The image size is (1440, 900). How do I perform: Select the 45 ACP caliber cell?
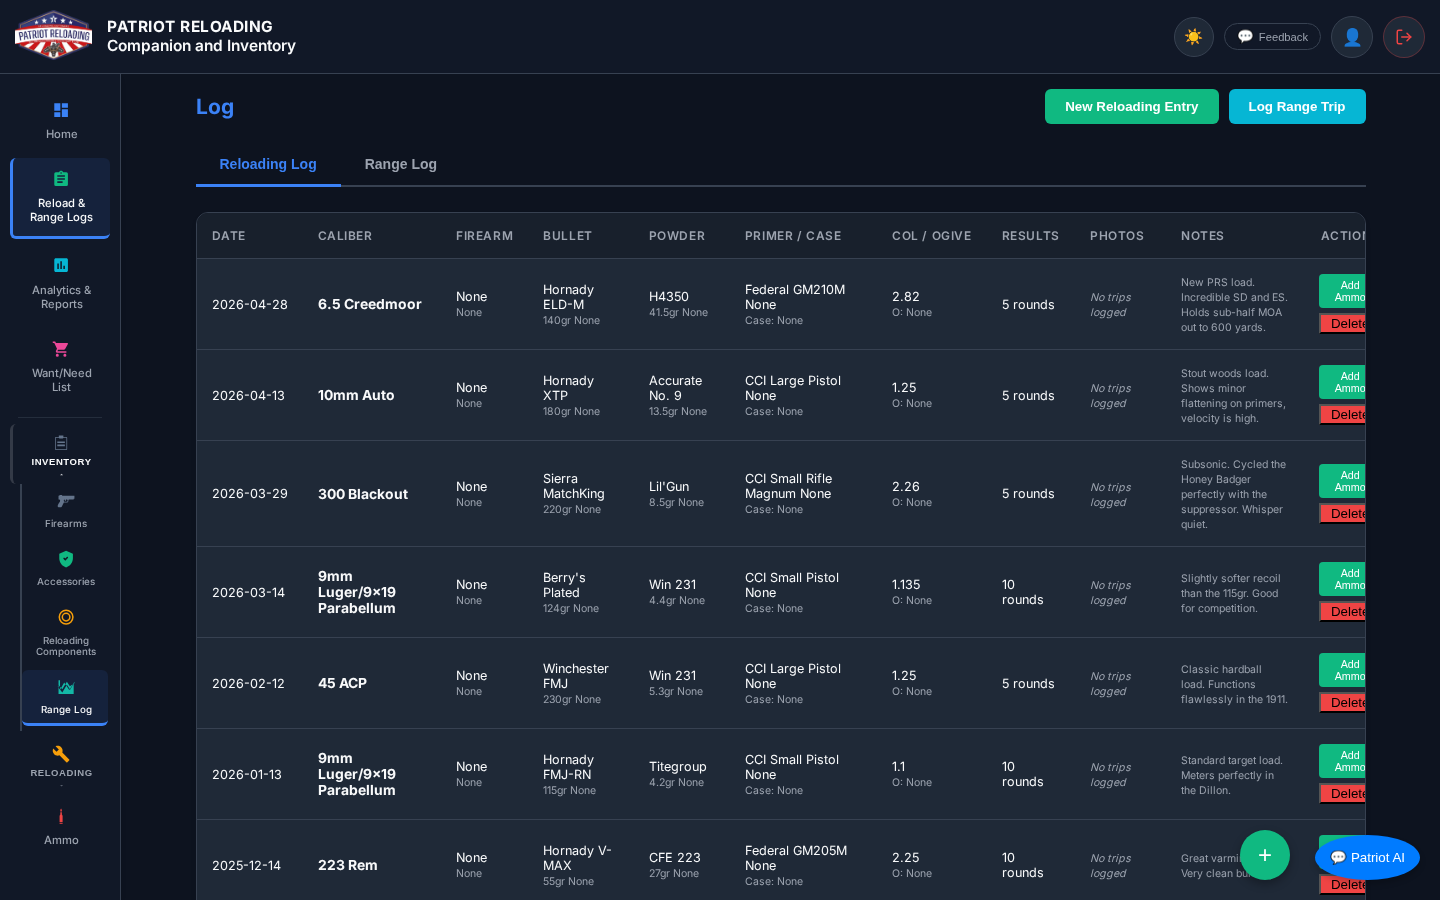[x=342, y=683]
